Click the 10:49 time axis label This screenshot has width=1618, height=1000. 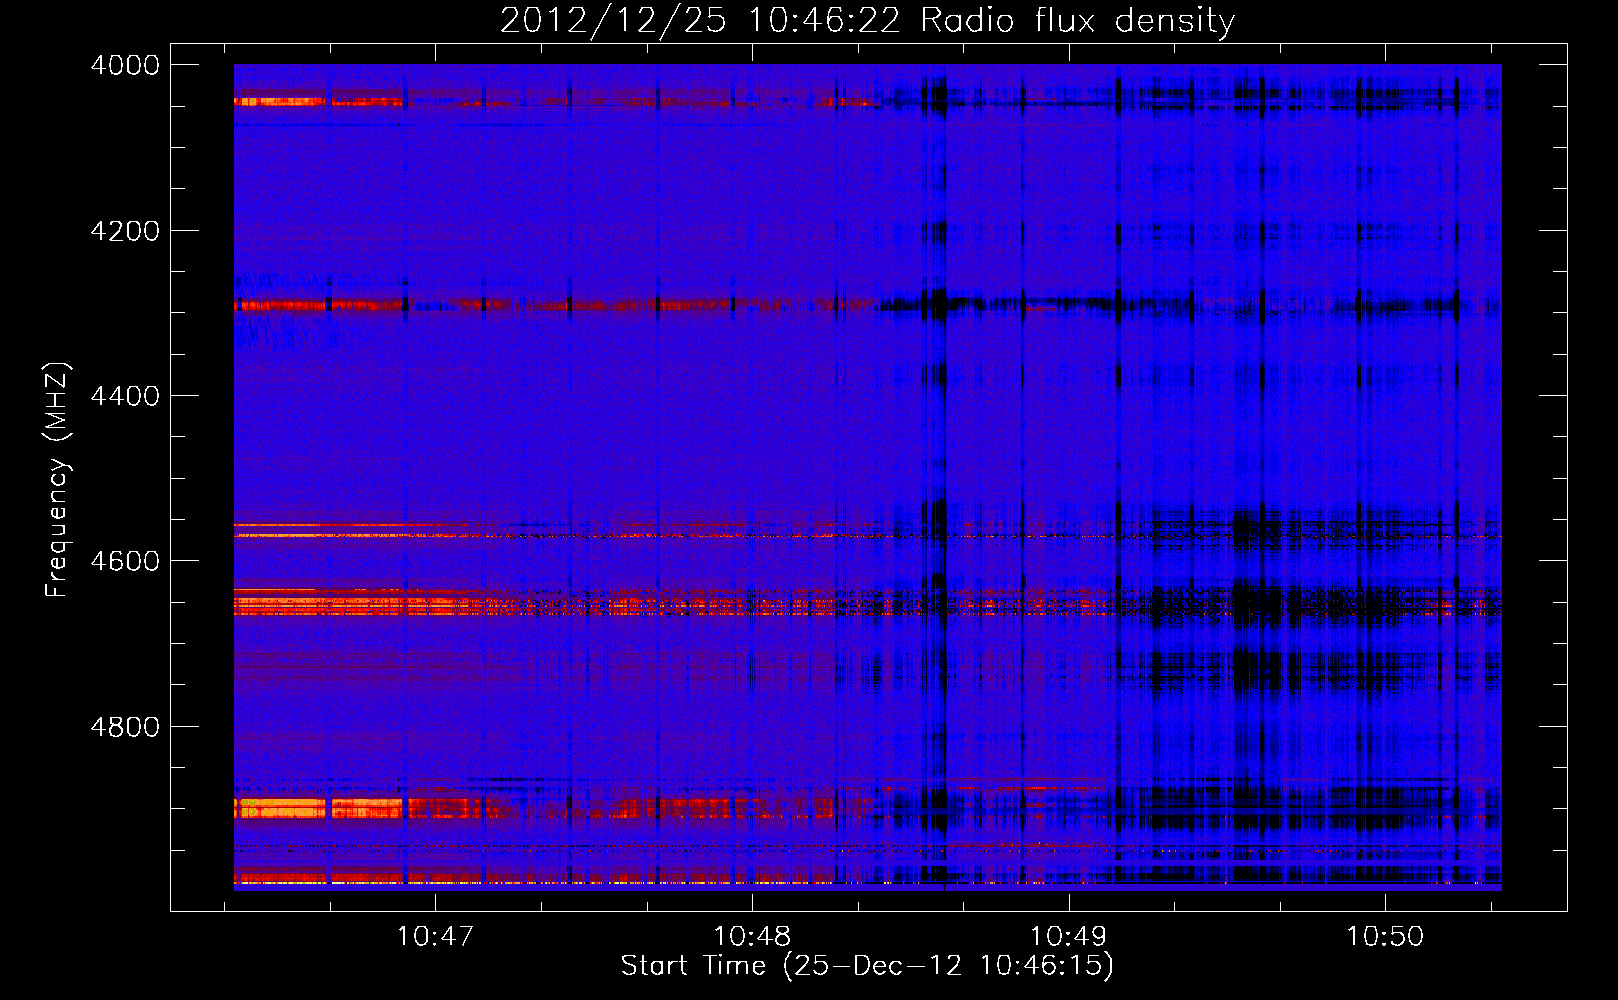coord(1069,936)
